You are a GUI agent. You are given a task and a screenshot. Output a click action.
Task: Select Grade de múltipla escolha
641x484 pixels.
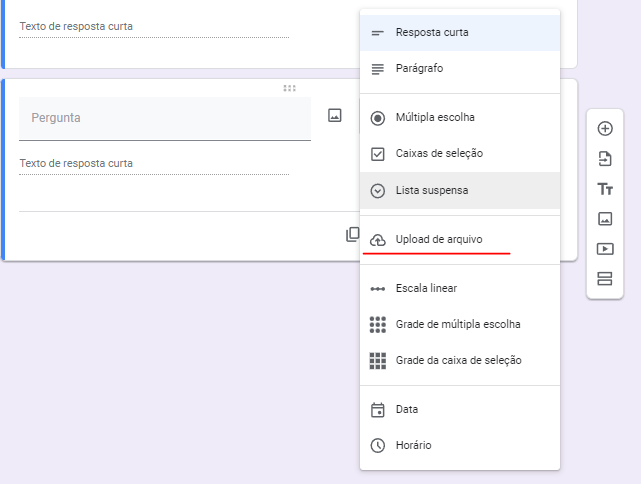point(458,325)
